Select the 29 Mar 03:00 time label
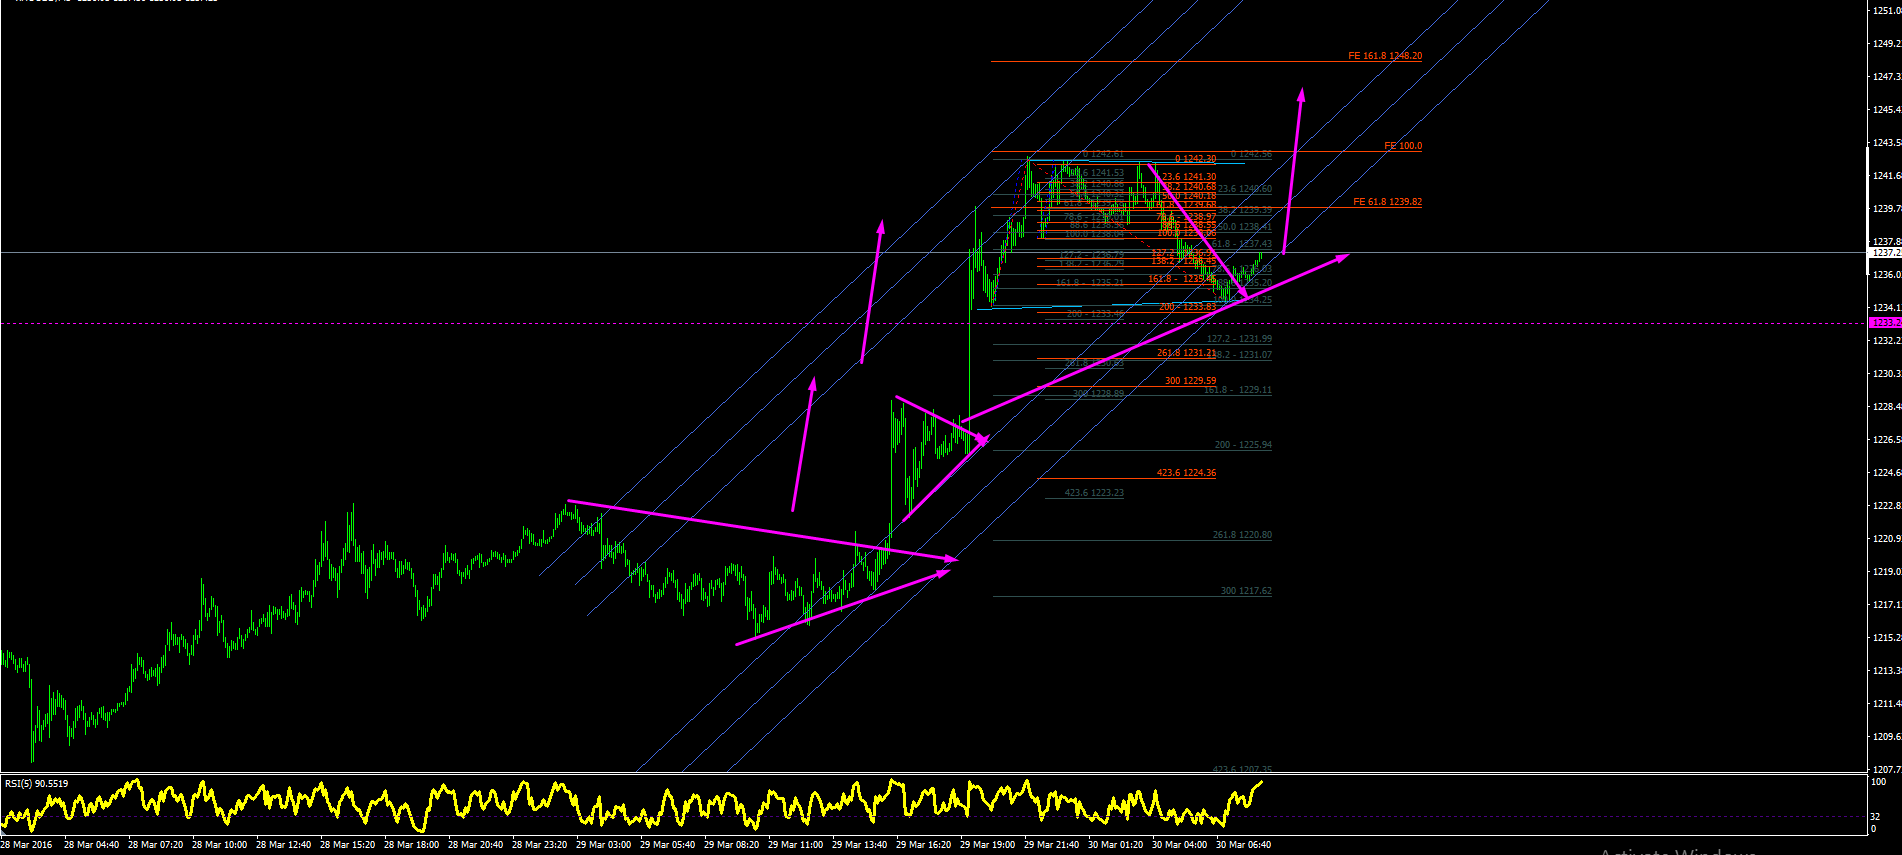This screenshot has height=855, width=1902. [x=603, y=845]
